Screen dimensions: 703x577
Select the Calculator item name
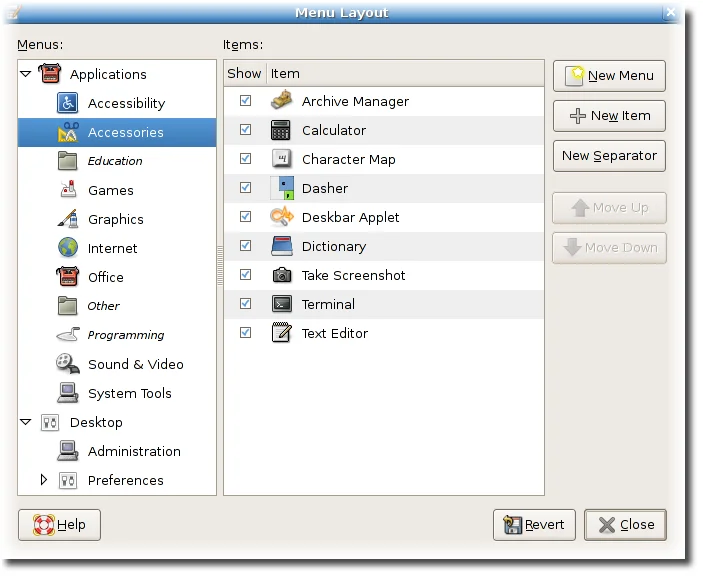coord(334,130)
